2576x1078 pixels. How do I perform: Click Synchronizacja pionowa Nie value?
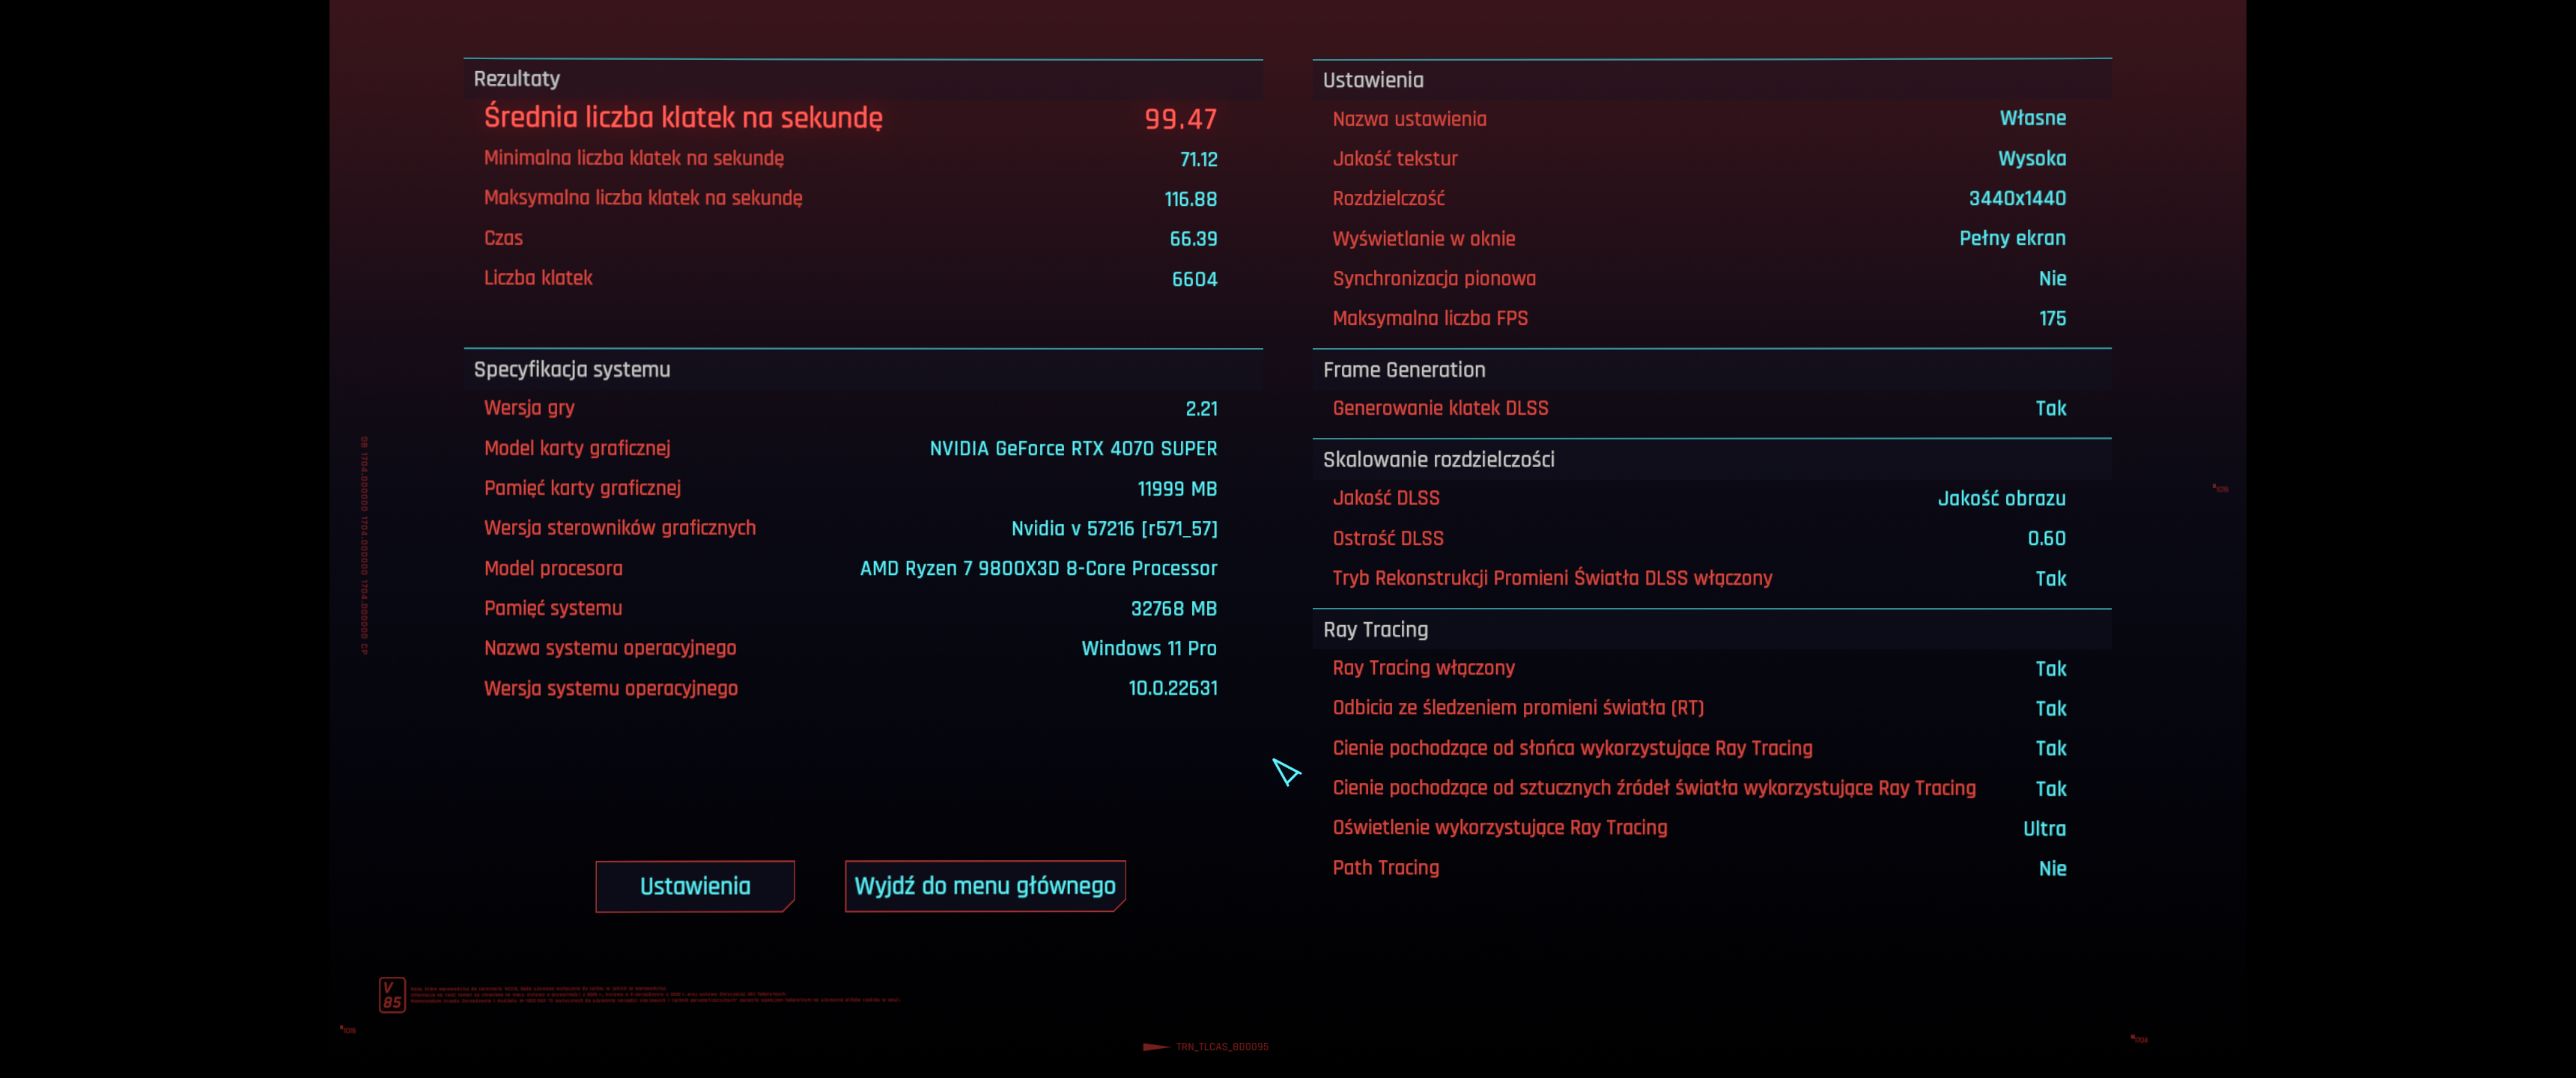(x=2052, y=279)
